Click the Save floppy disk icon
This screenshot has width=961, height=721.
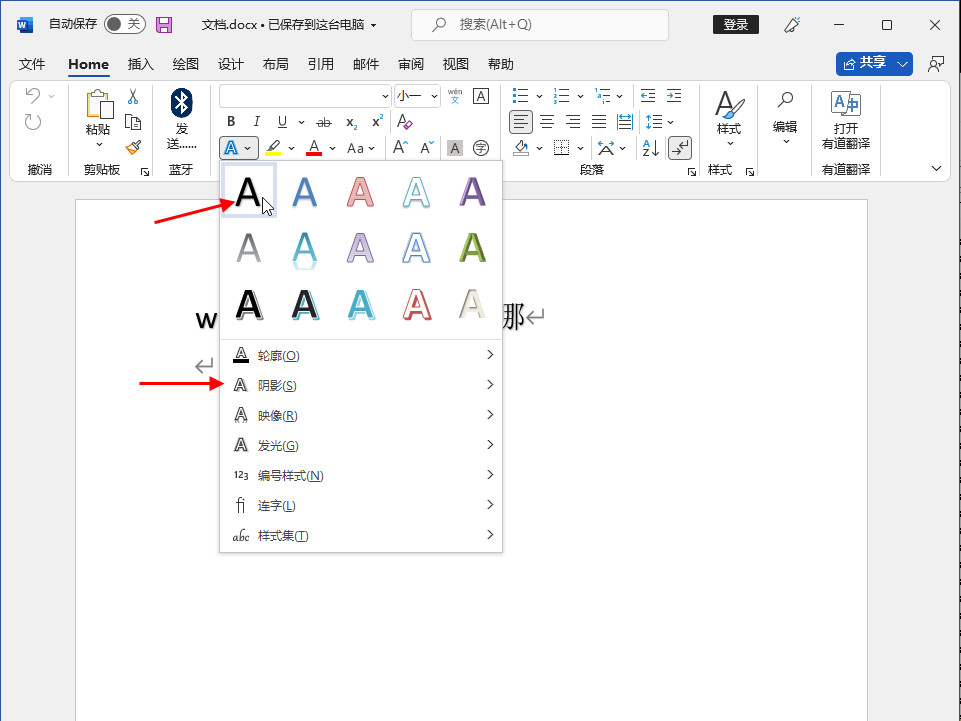click(x=164, y=25)
